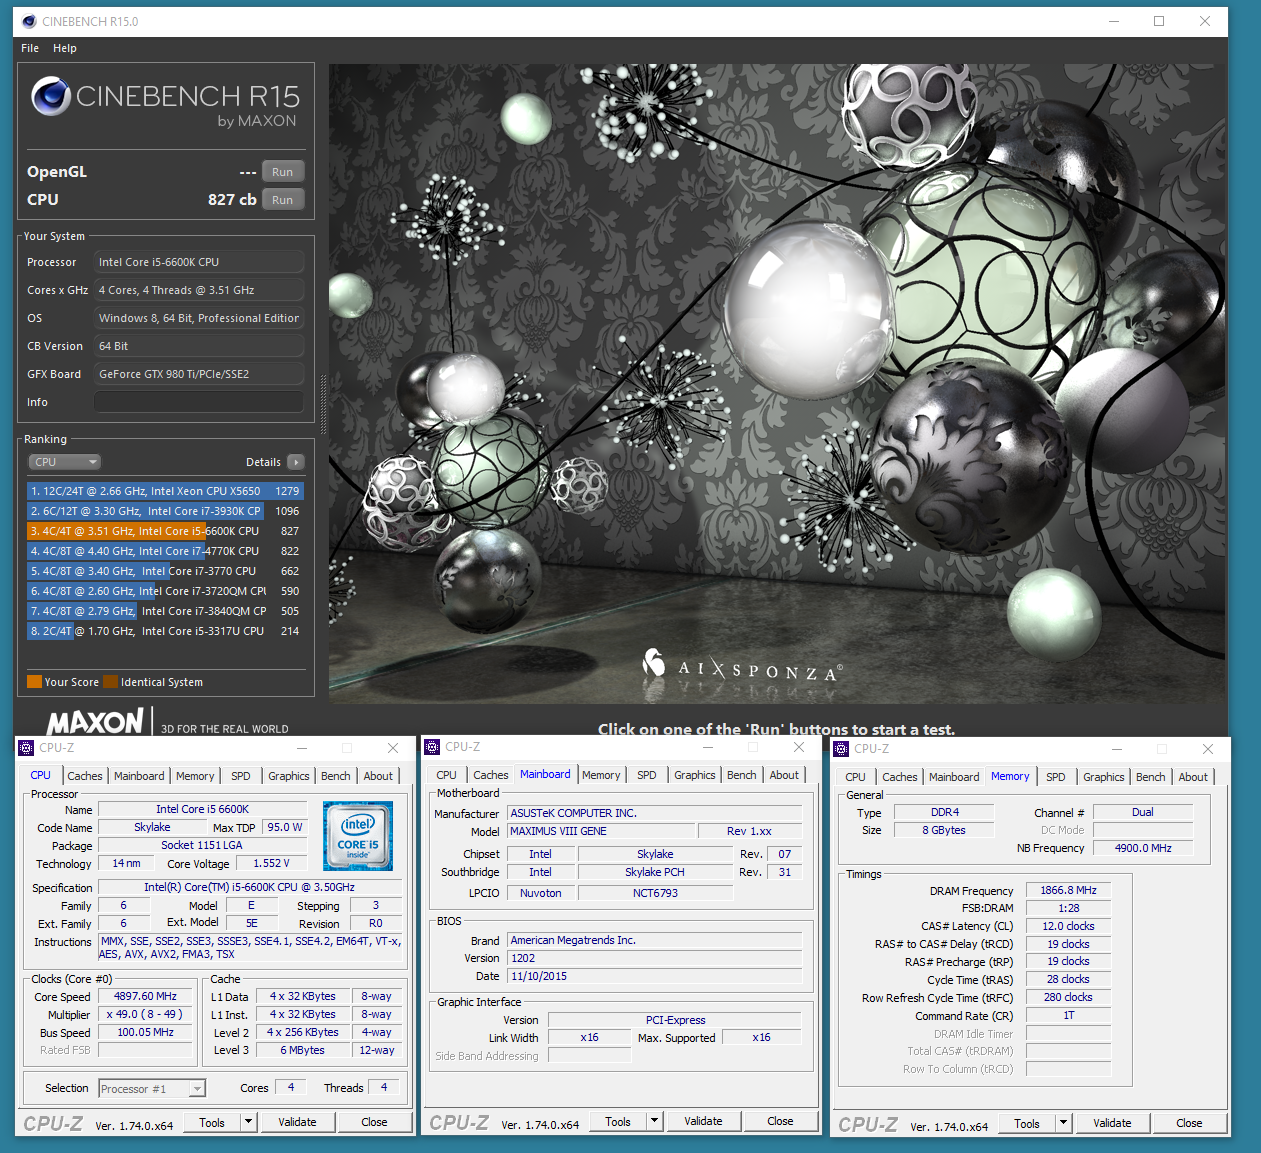Switch to SPD tab in first CPU-Z window
This screenshot has height=1153, width=1261.
[241, 776]
